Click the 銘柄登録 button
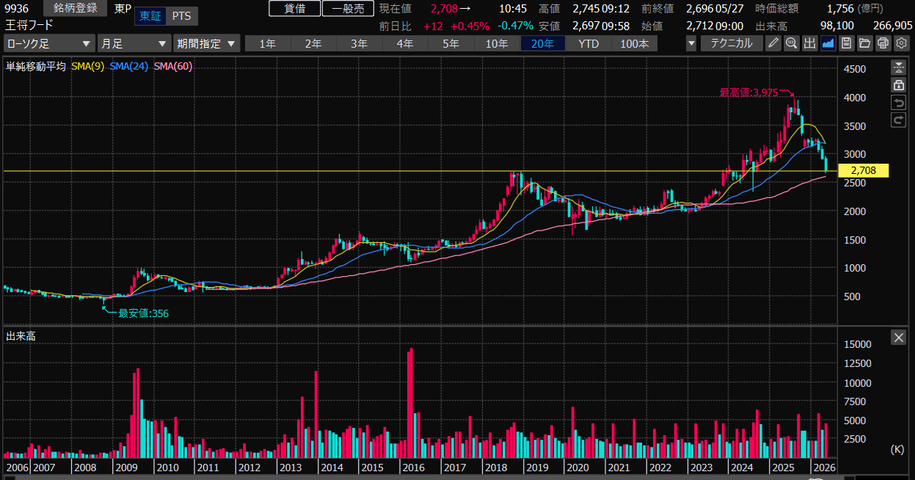Image resolution: width=915 pixels, height=480 pixels. (75, 8)
